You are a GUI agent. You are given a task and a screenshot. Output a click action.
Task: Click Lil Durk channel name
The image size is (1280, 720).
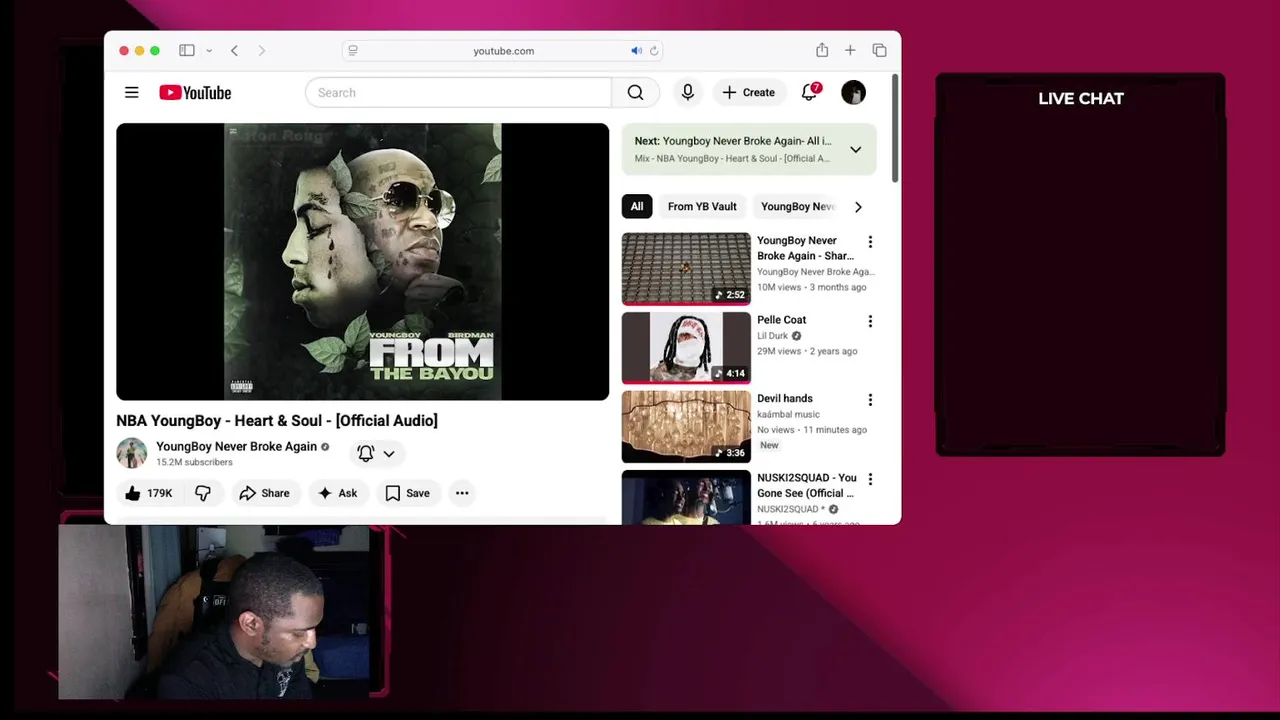[772, 336]
